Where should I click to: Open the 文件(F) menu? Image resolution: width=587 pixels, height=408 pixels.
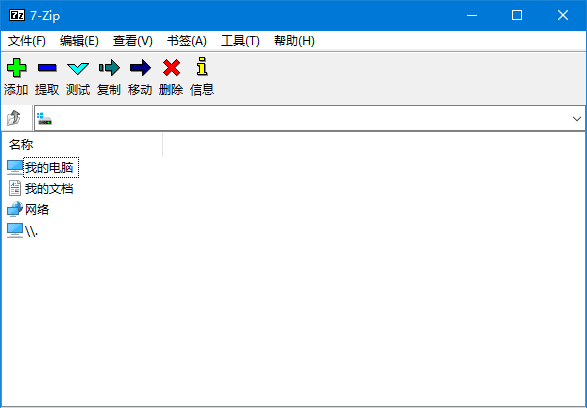27,41
